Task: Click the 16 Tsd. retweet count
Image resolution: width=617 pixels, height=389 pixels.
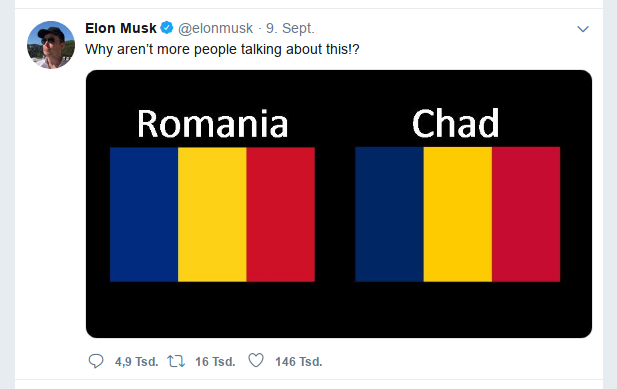Action: click(215, 361)
